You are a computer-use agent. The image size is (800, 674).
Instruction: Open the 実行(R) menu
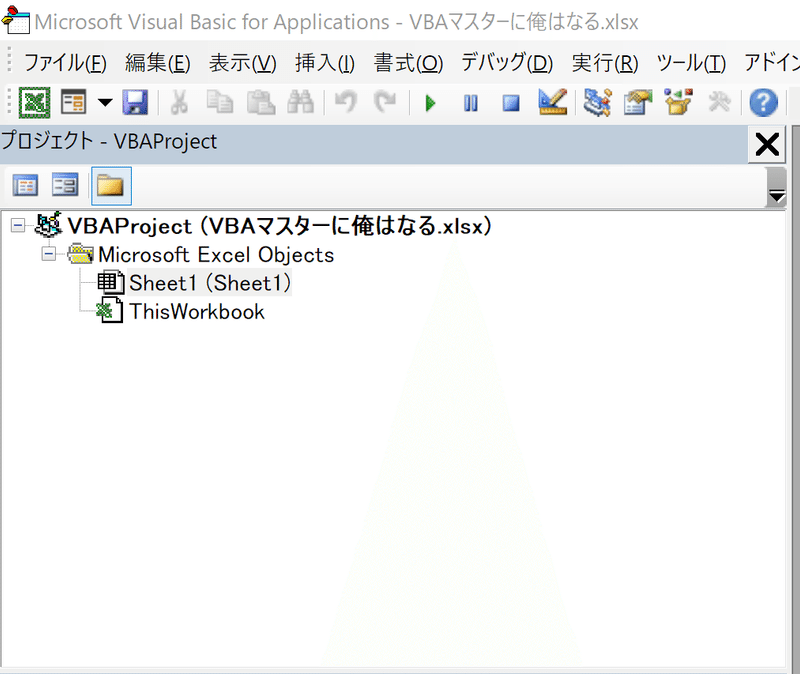point(605,63)
